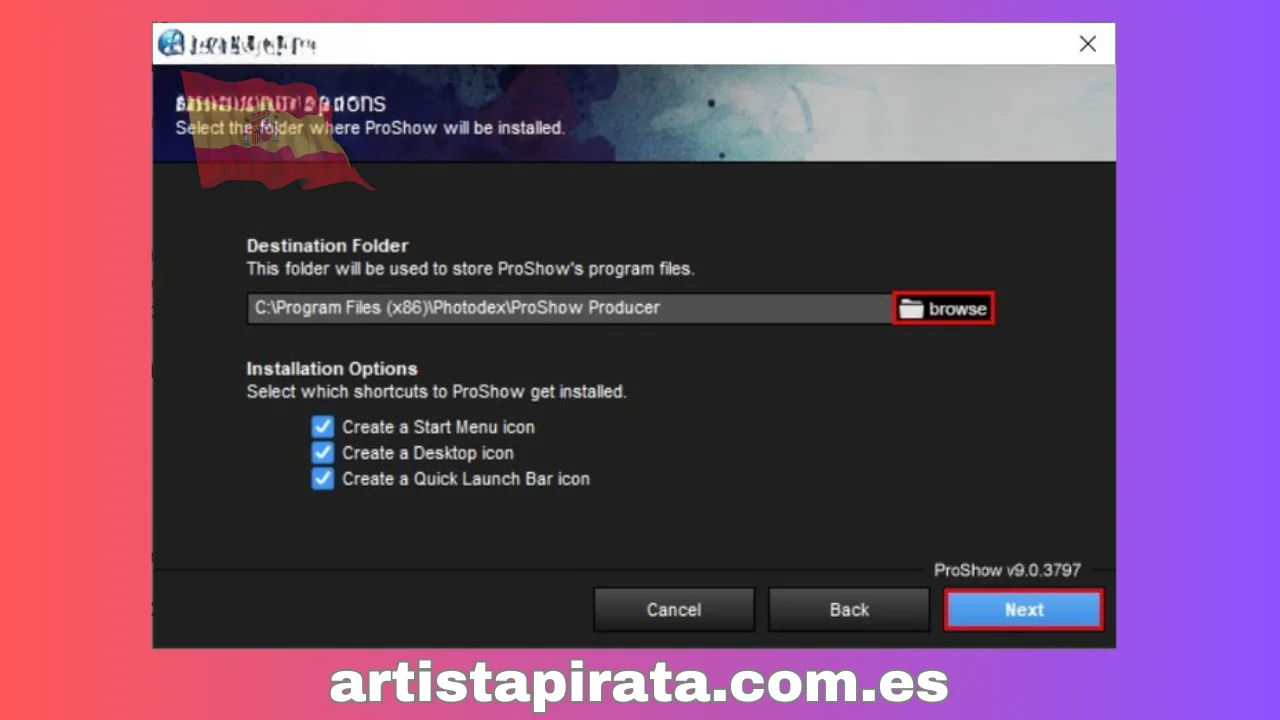
Task: Uncheck Create a Start Menu icon
Action: (322, 427)
